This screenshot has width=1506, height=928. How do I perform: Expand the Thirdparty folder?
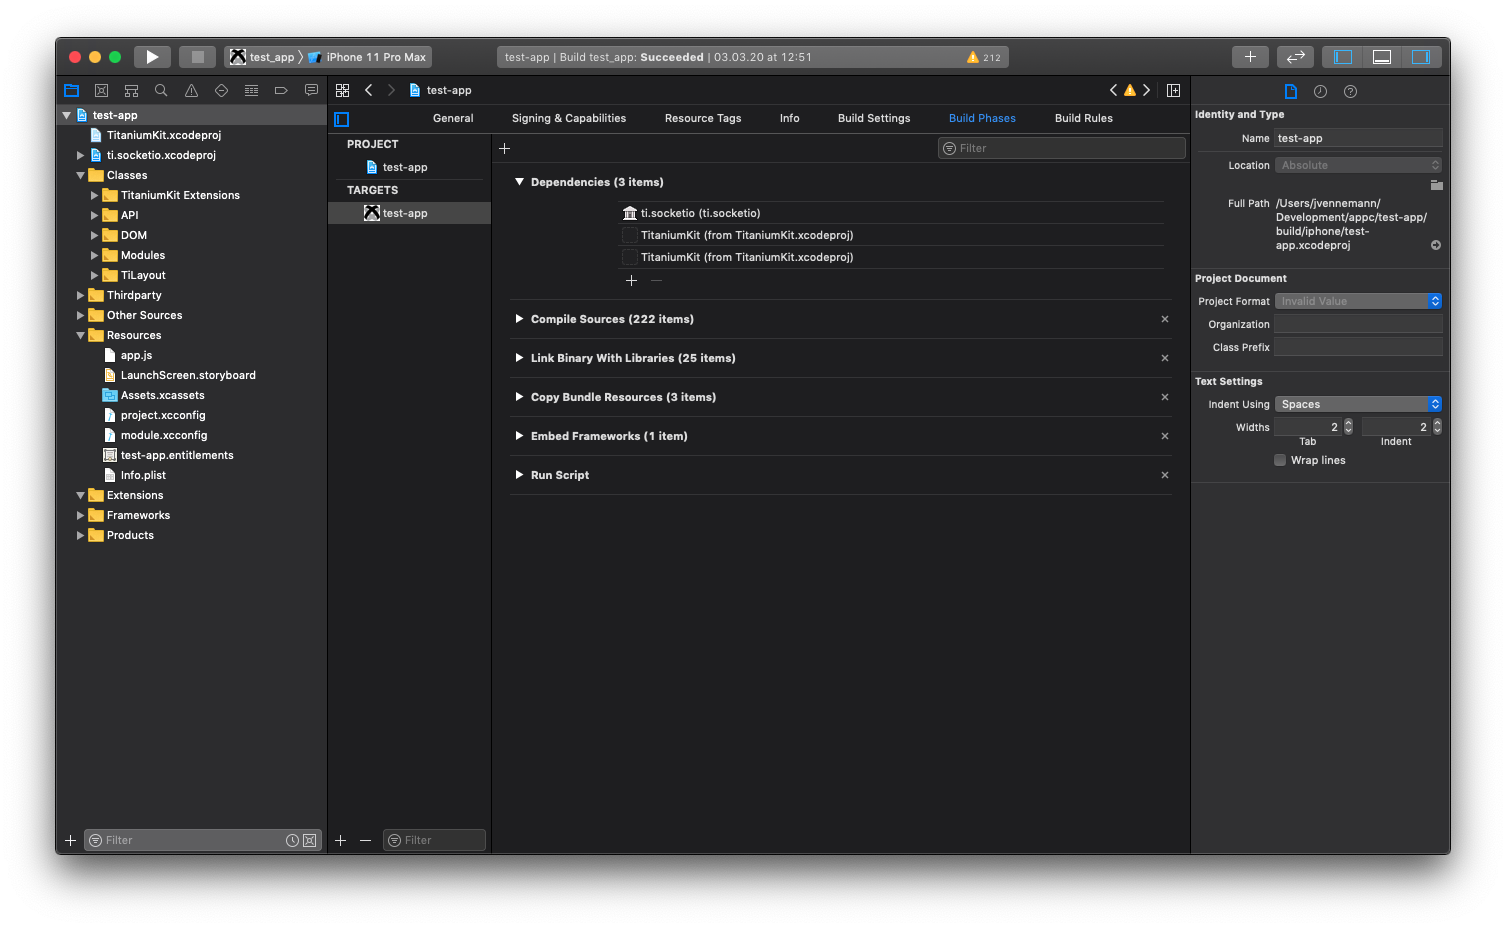tap(81, 295)
